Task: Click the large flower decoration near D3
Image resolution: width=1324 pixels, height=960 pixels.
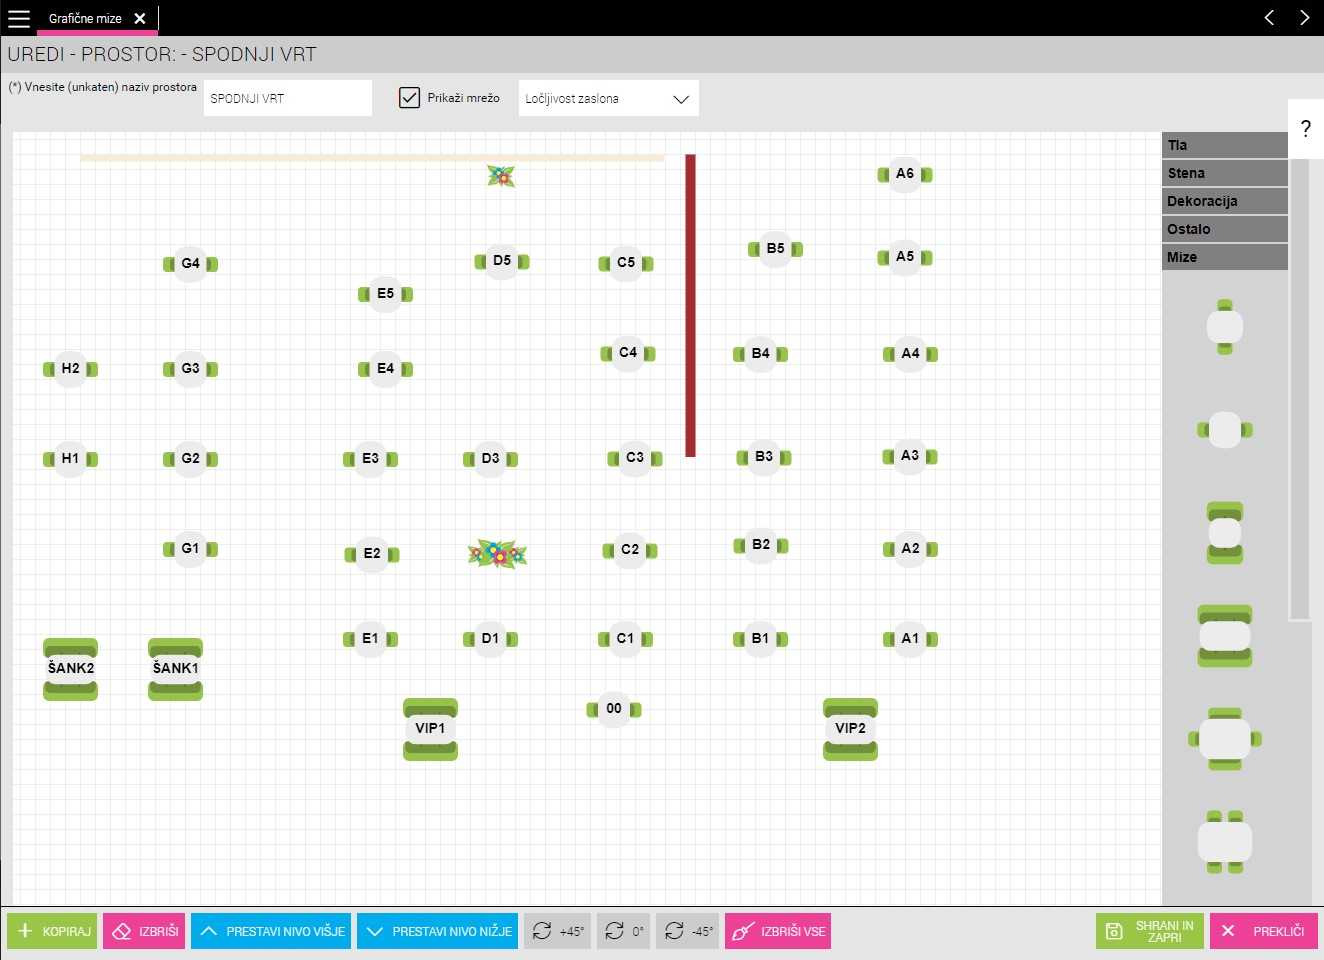Action: pos(497,554)
